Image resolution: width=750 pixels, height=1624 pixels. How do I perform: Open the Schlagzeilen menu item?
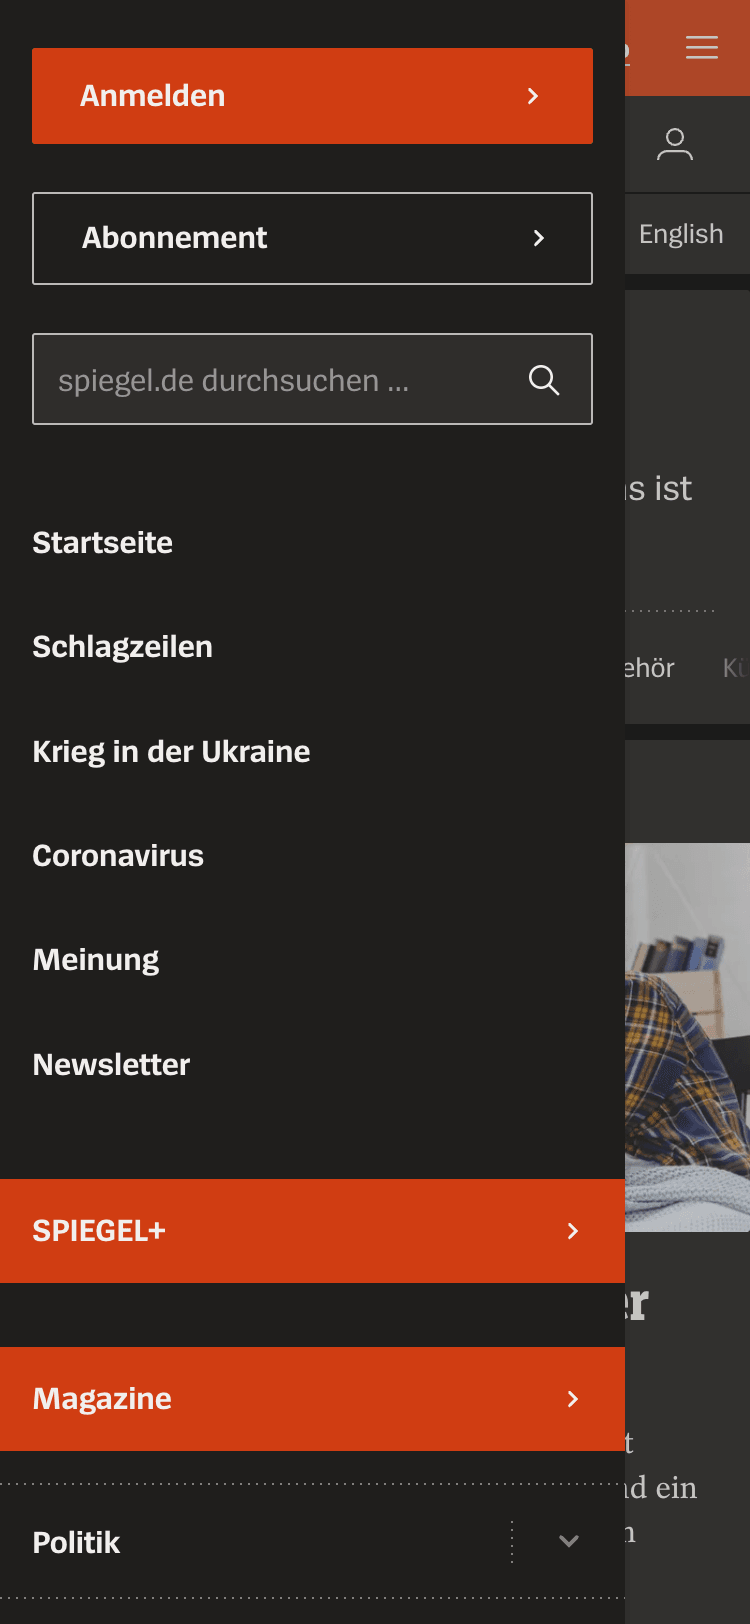point(122,647)
